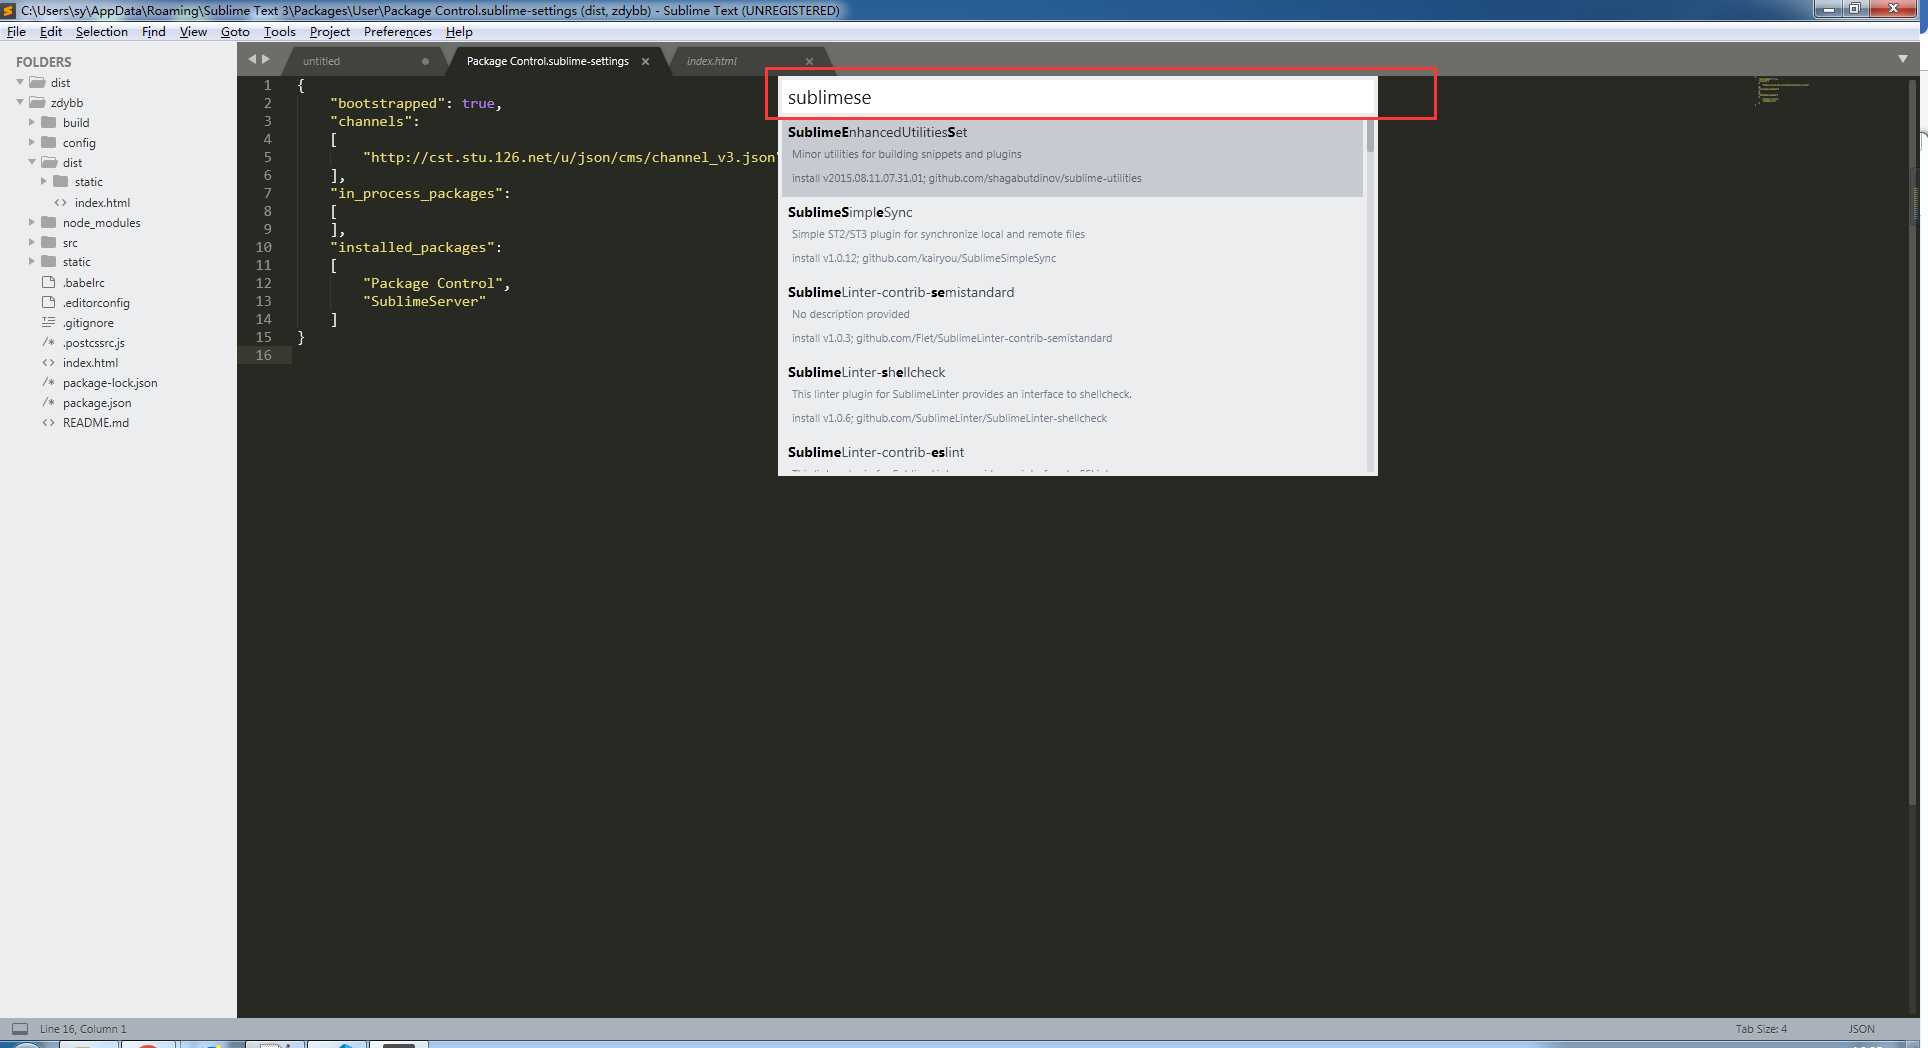Select SublimeLinter-shellcheck package
The image size is (1928, 1048).
(x=1071, y=396)
